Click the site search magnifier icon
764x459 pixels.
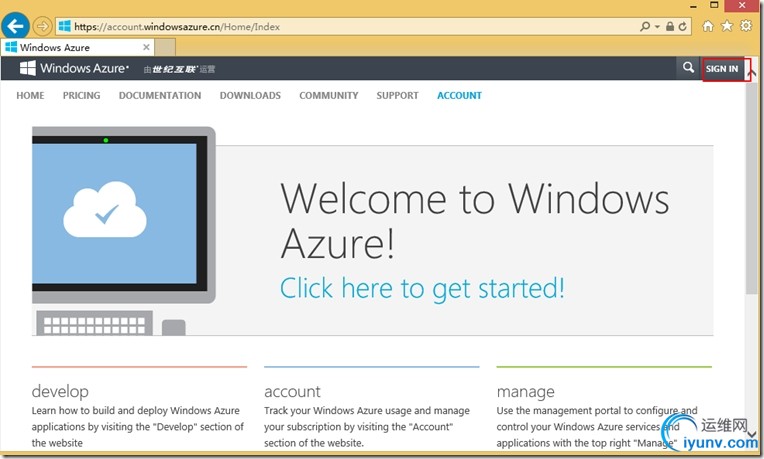point(688,68)
